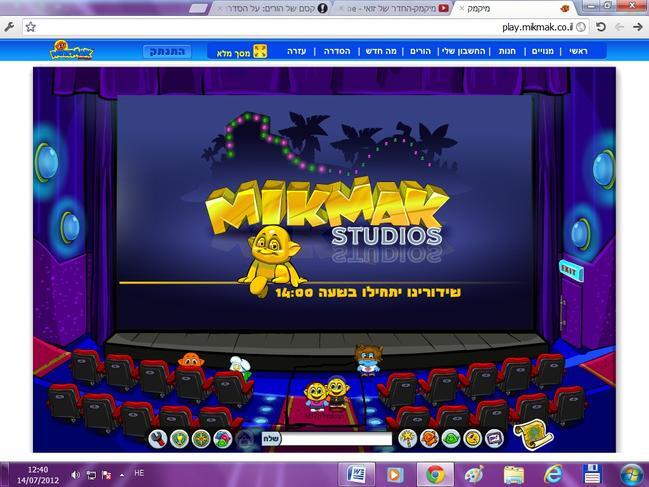Open the הורים parents menu item

[421, 51]
